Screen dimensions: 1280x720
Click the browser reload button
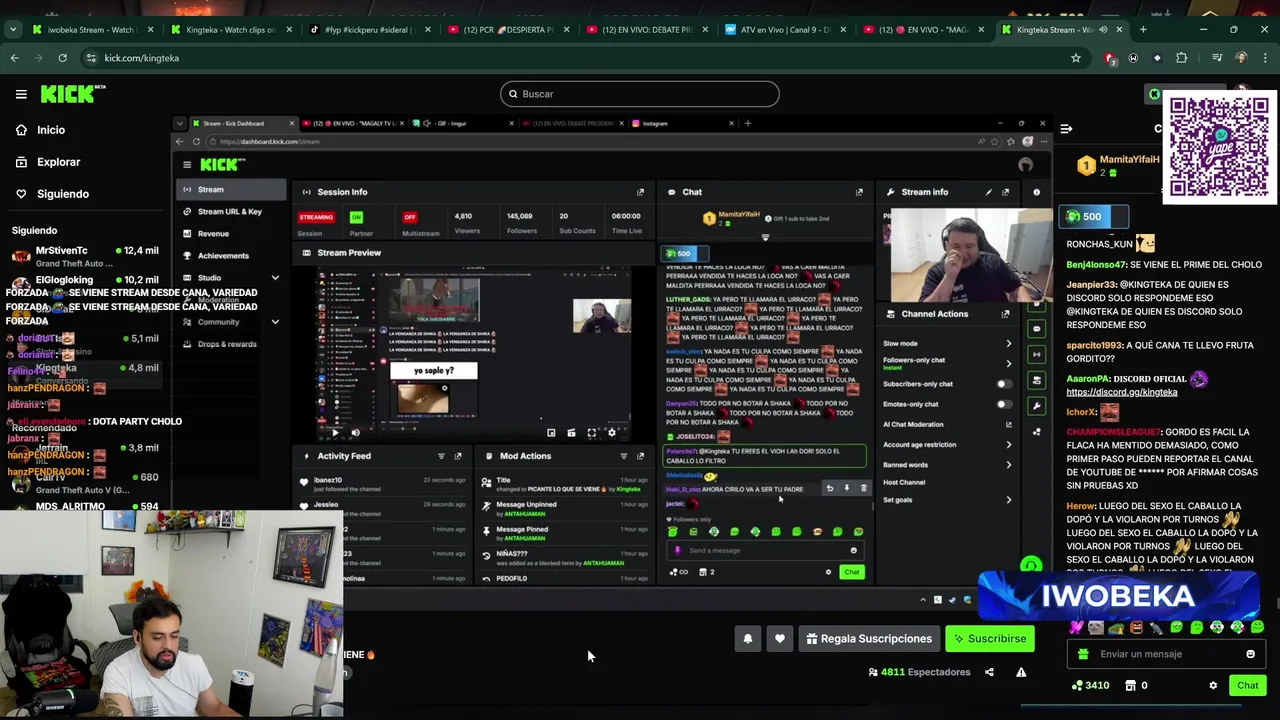pyautogui.click(x=65, y=58)
